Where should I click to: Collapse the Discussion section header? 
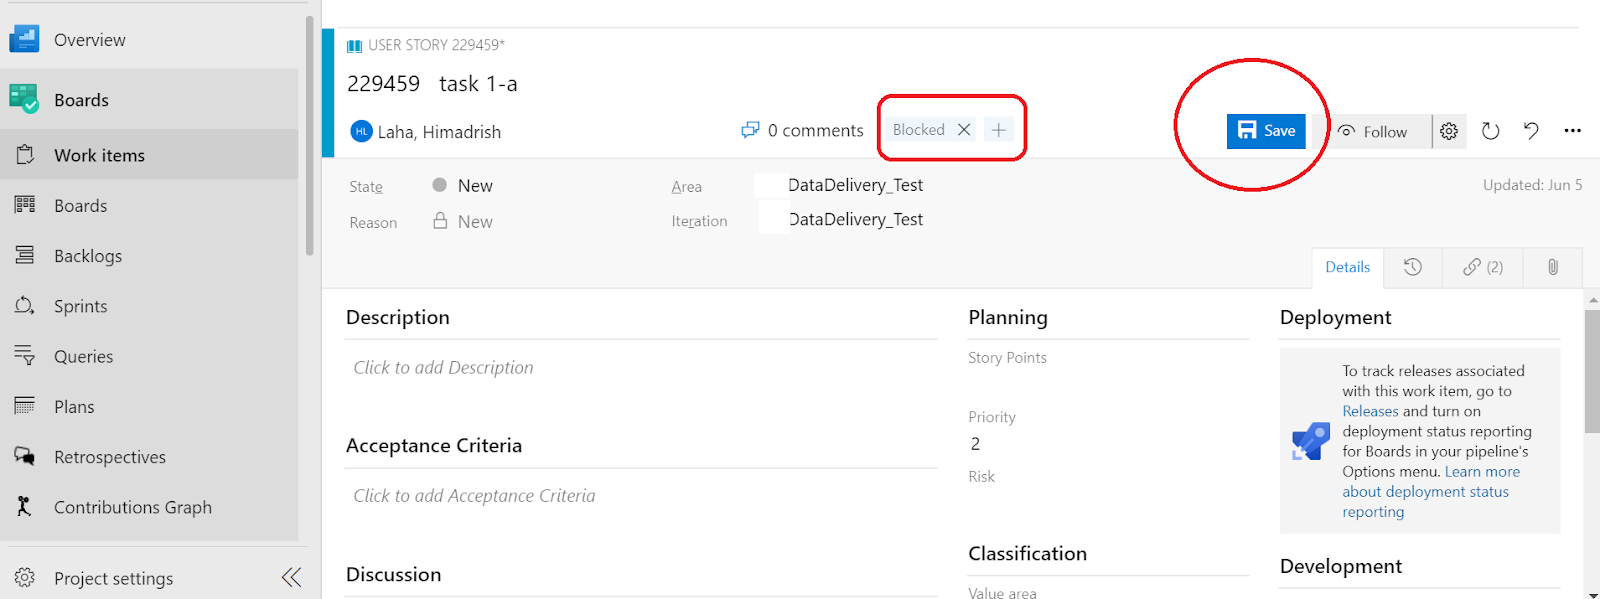pos(393,574)
